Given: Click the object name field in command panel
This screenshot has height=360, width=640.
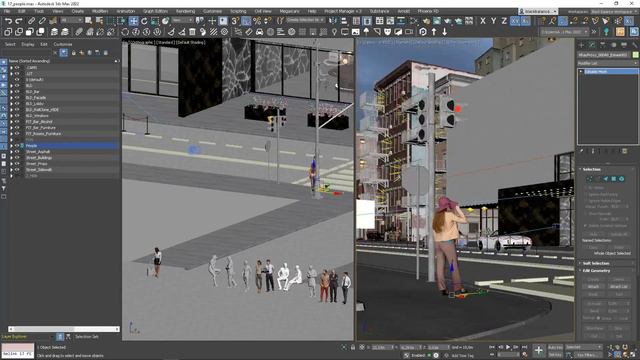Looking at the screenshot, I should [604, 55].
